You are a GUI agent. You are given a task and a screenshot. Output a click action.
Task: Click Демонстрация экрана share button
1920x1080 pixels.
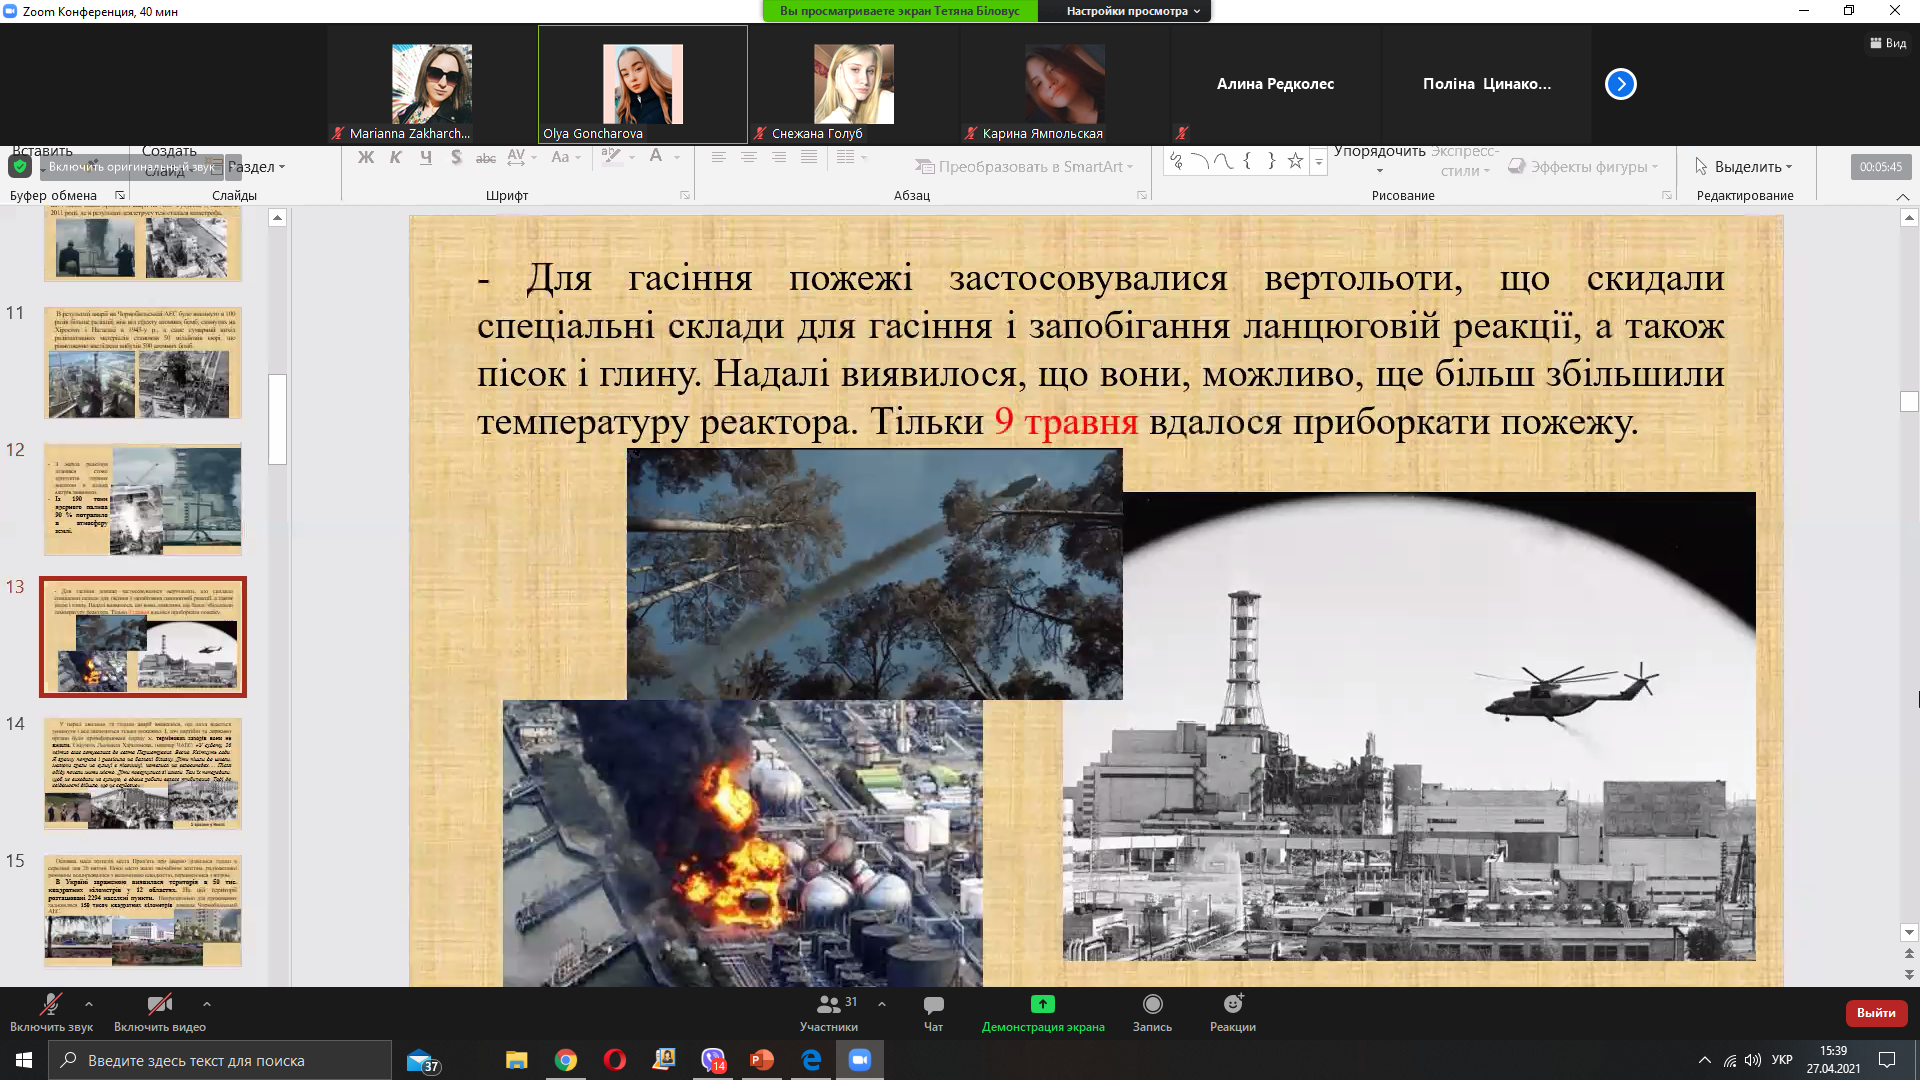1043,1013
